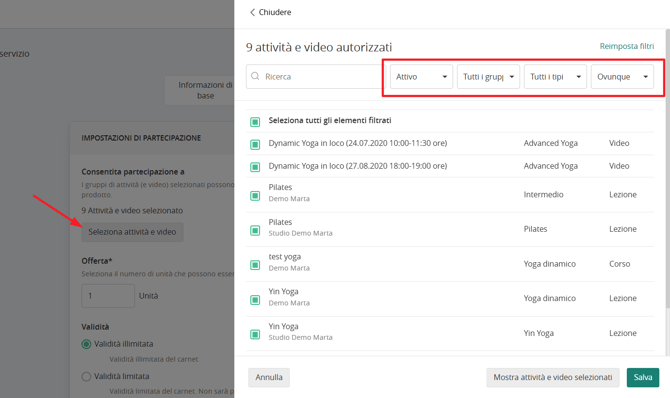Click 'Mostra attività e video selezionati'
670x398 pixels.
point(553,377)
